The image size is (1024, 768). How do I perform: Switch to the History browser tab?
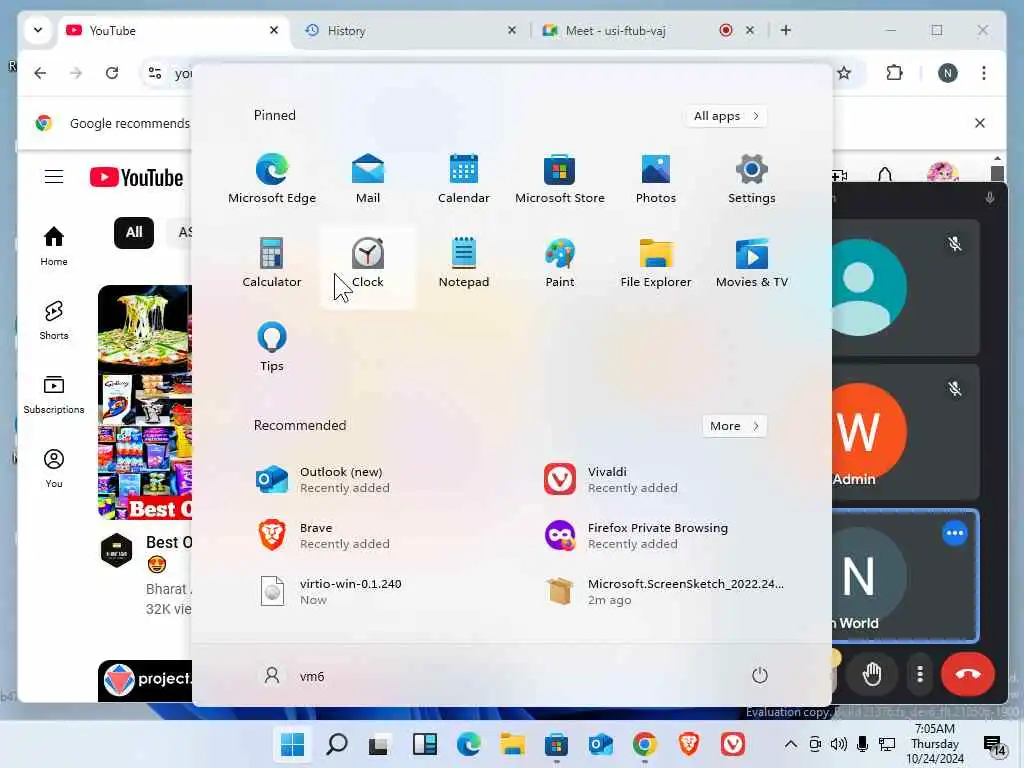411,31
